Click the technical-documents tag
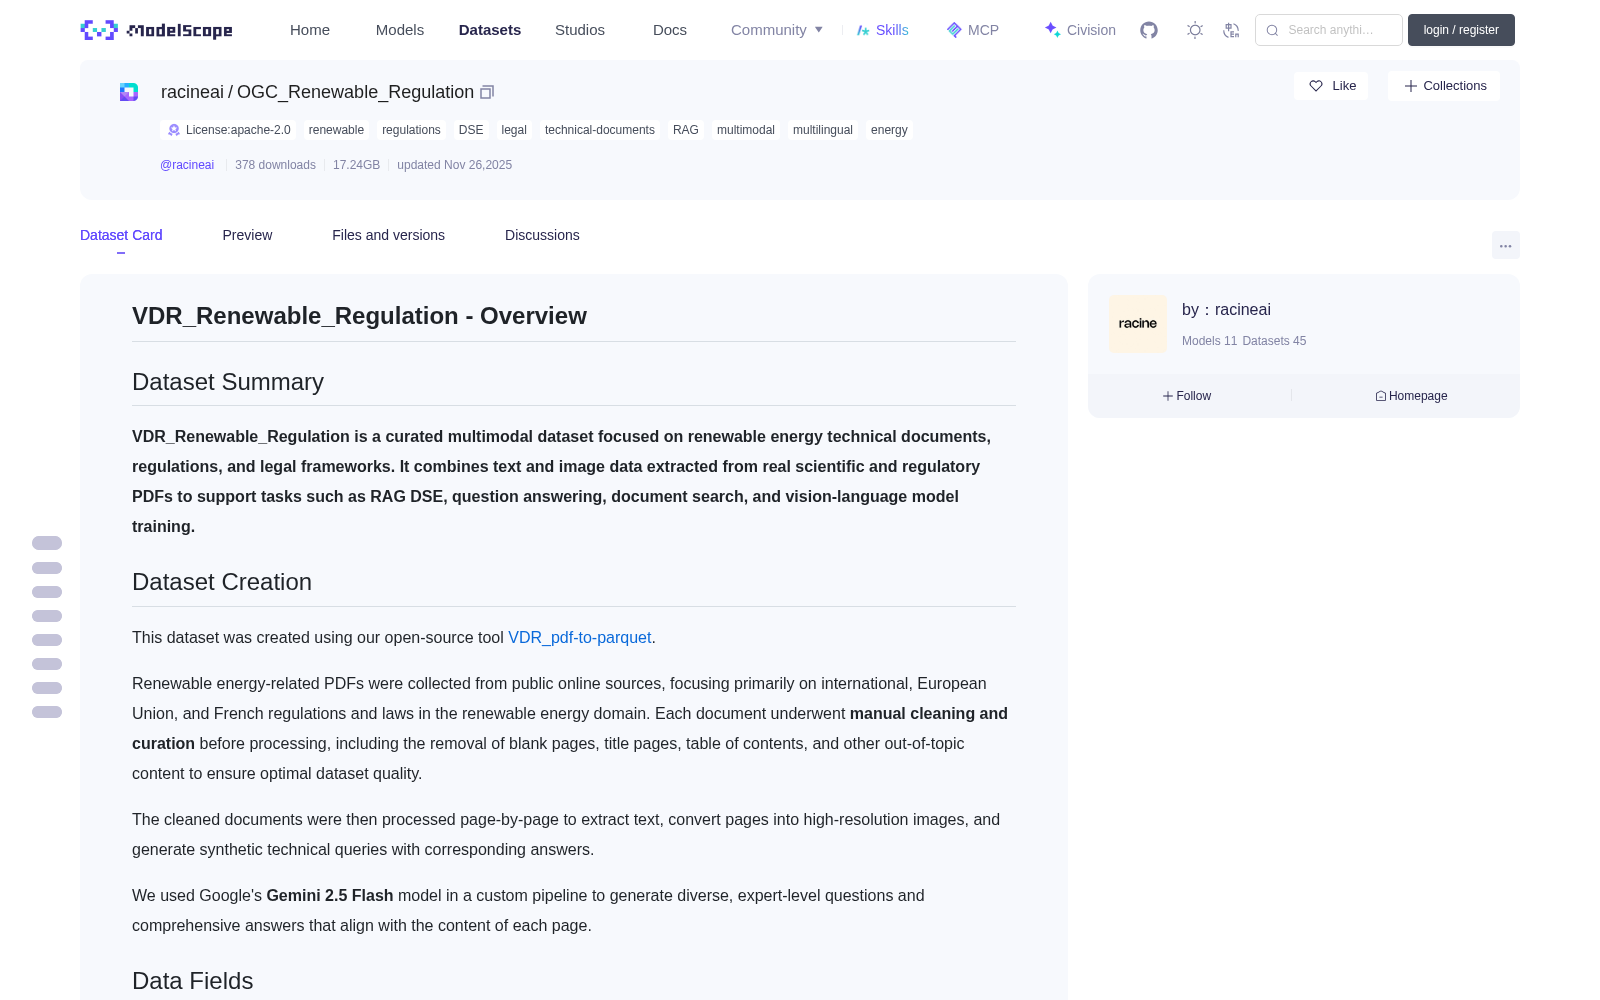This screenshot has height=1000, width=1600. (600, 130)
